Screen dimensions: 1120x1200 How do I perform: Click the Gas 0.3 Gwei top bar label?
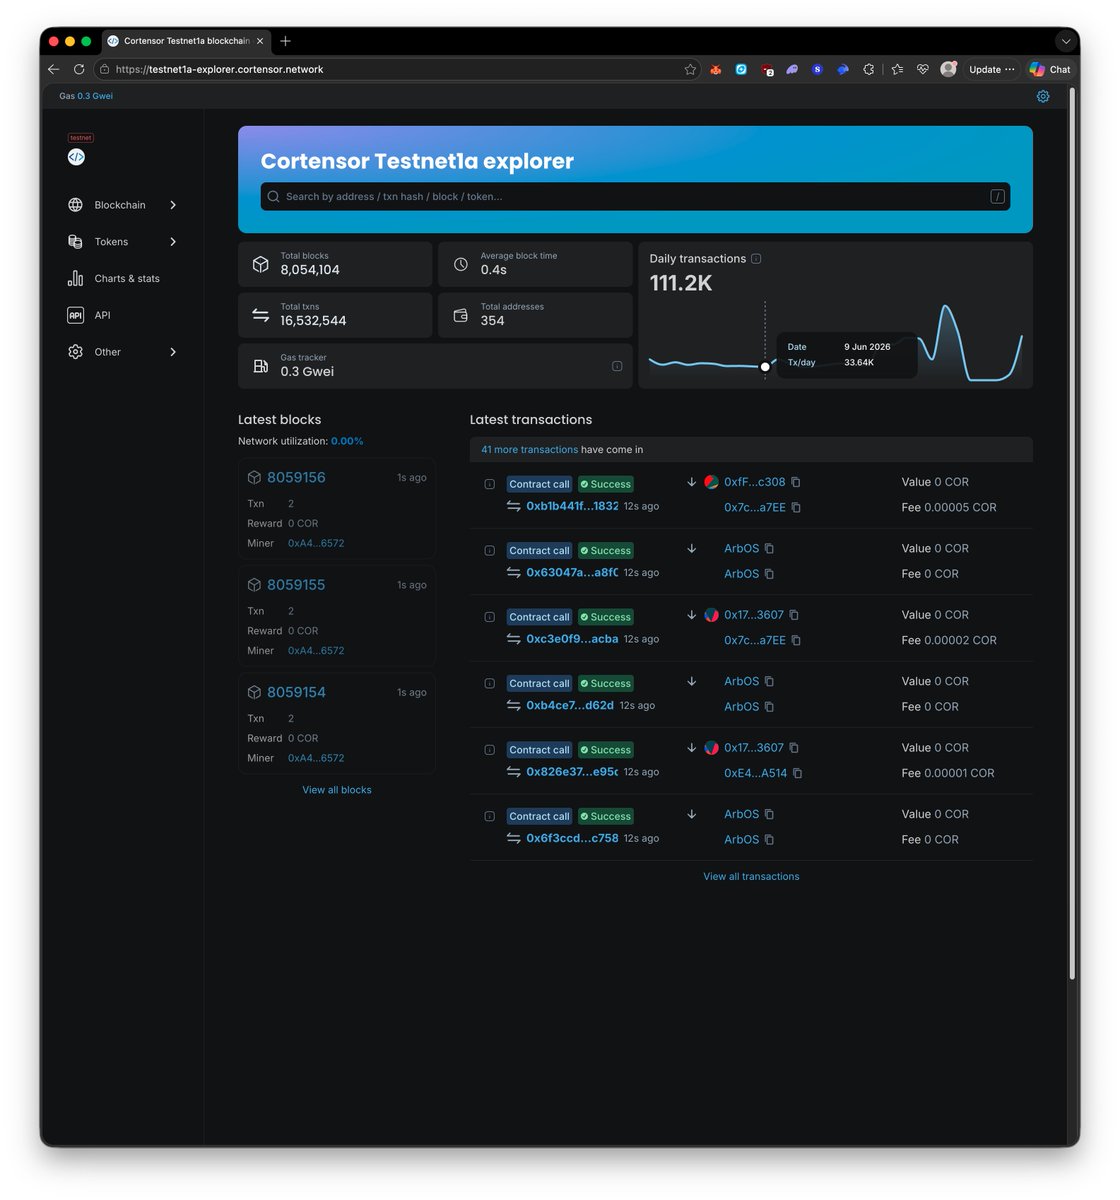86,96
